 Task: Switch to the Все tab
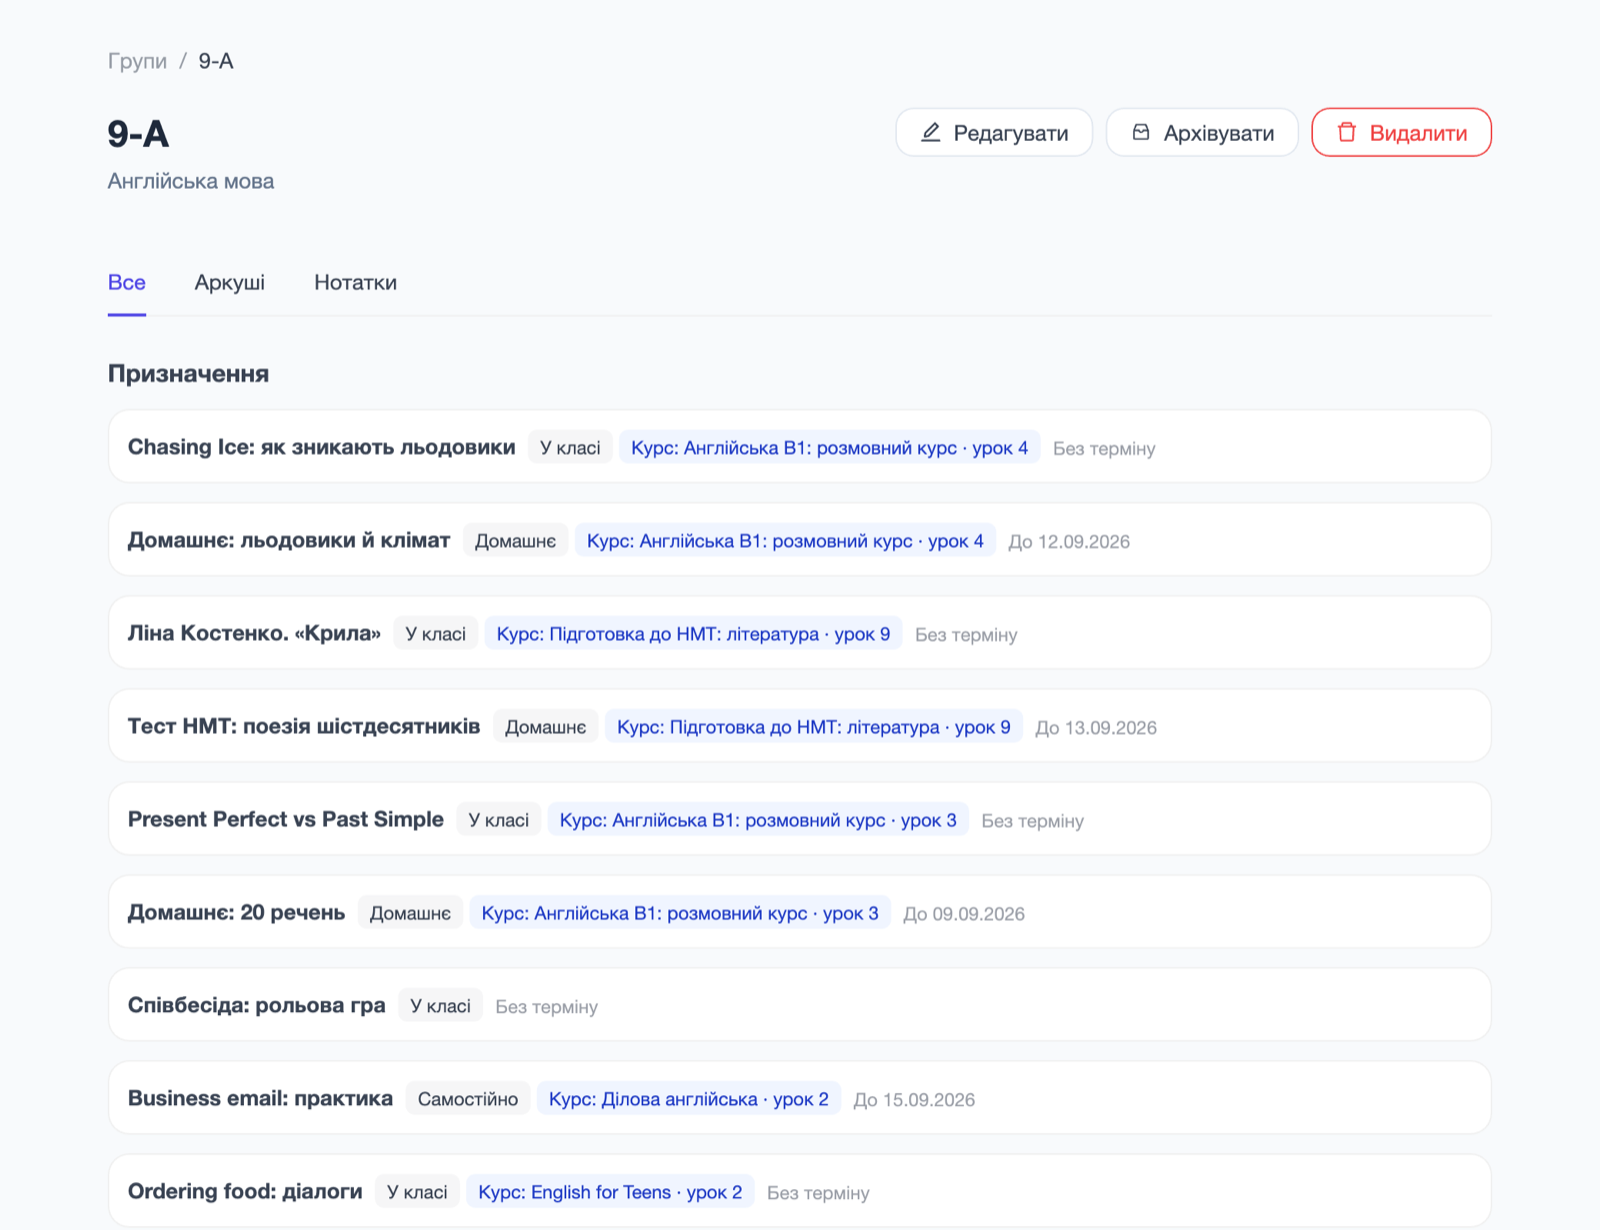click(127, 283)
